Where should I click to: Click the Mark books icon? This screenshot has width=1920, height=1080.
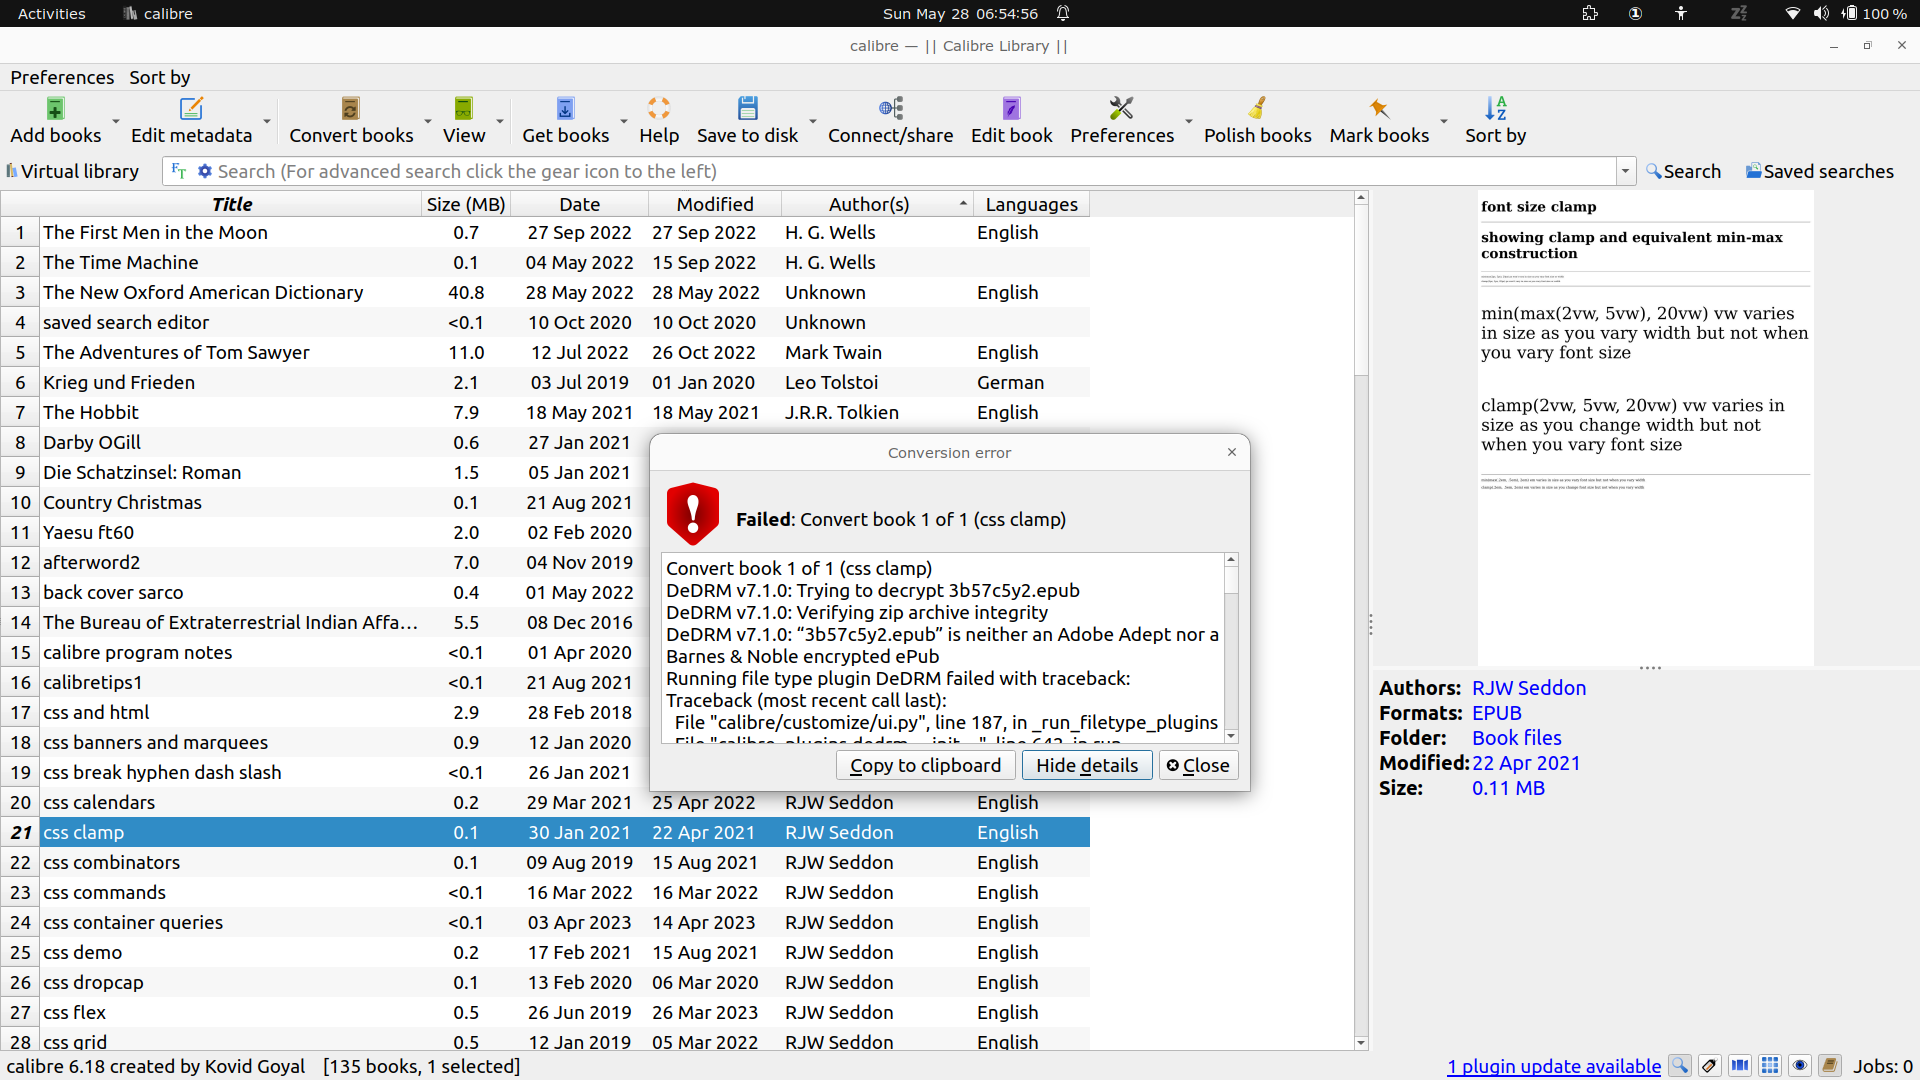point(1379,109)
